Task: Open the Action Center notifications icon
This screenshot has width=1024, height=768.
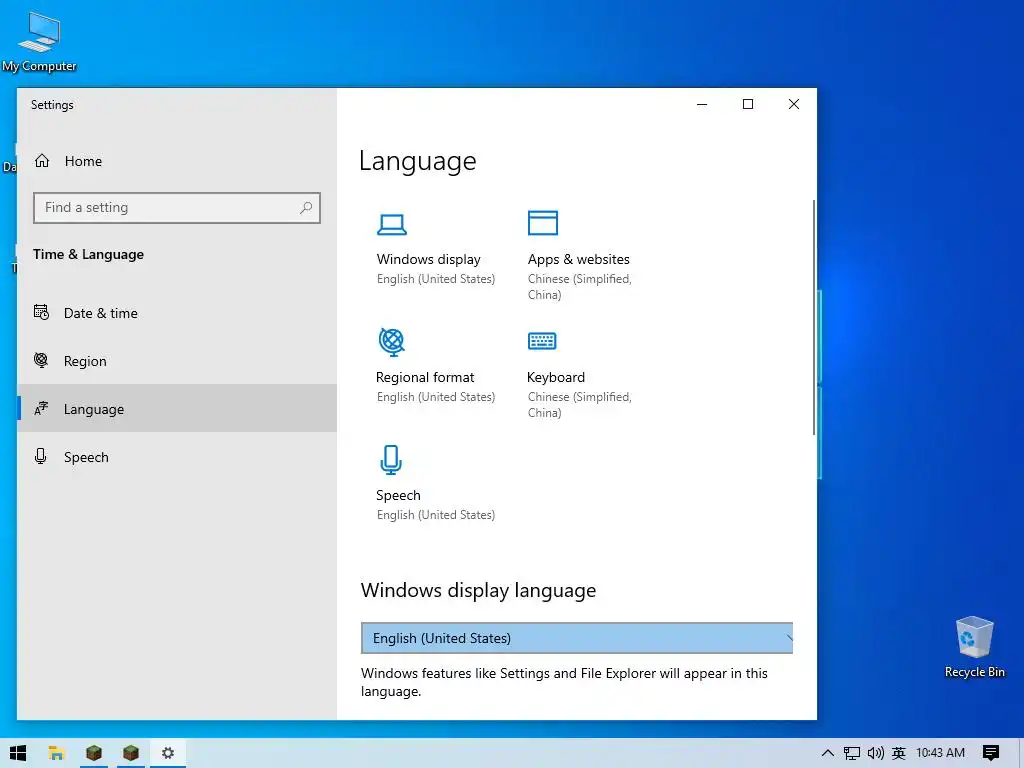Action: [991, 753]
